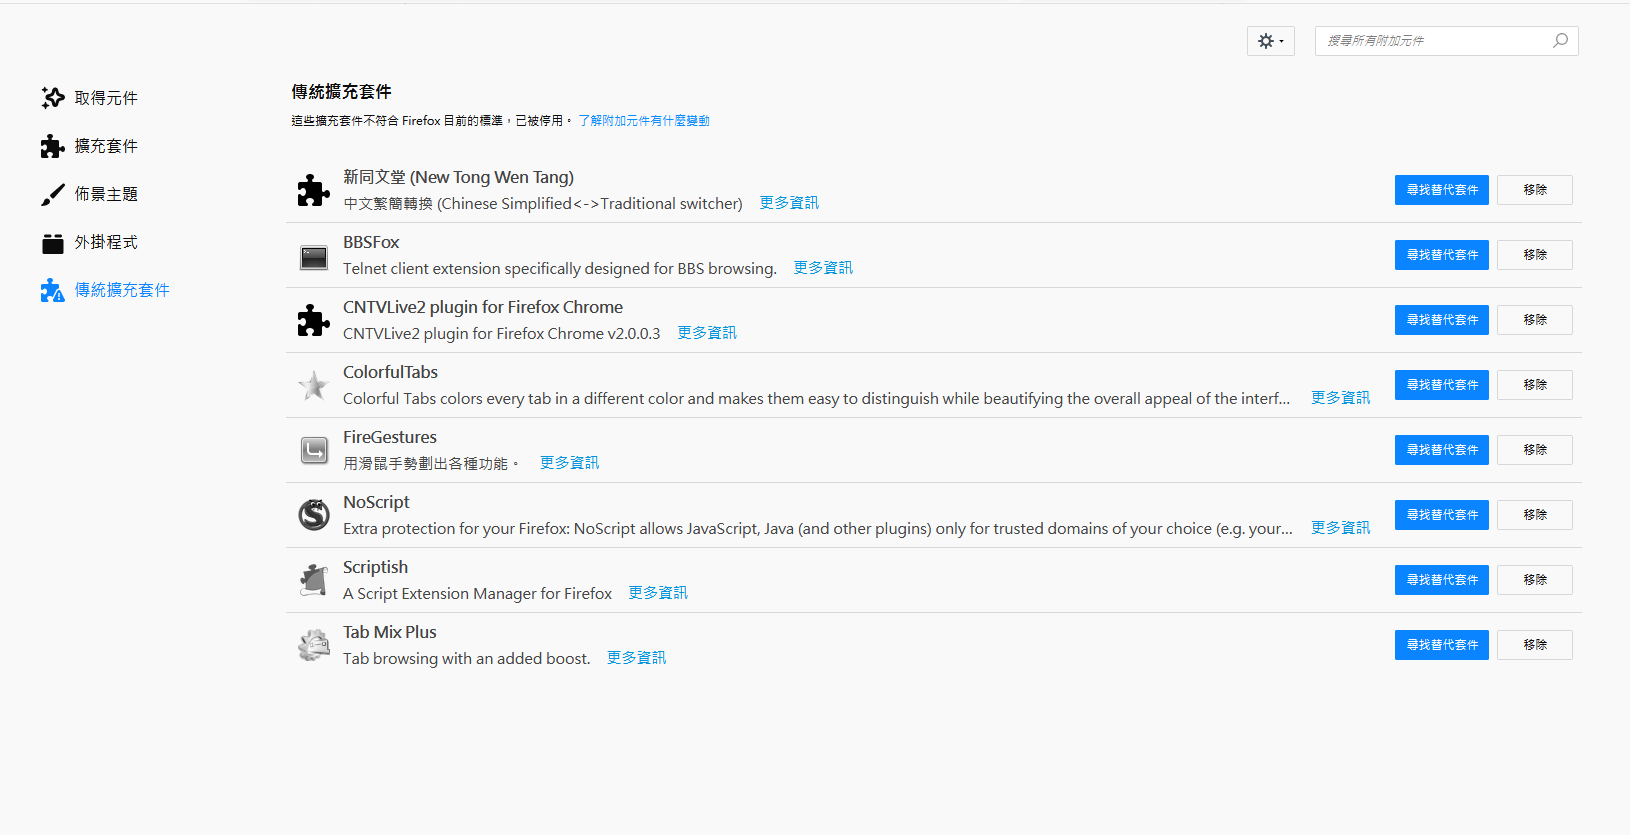Open the 取得元件 sidebar section

point(105,98)
